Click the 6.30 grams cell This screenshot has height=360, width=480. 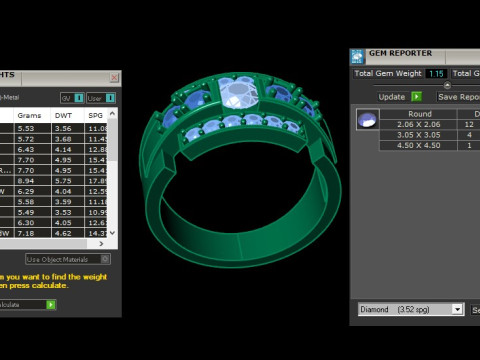click(32, 223)
